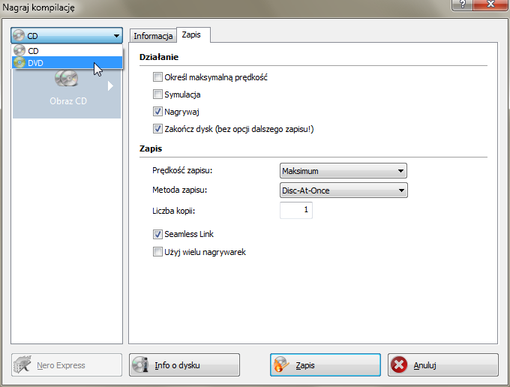Open the Metoda zapisu Disc-At-Once dropdown

343,190
